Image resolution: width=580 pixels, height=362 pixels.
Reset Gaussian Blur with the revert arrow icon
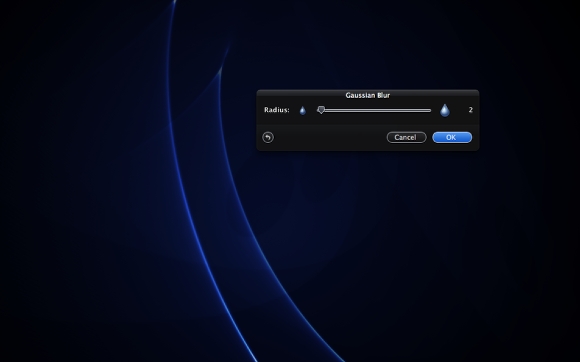pos(268,138)
